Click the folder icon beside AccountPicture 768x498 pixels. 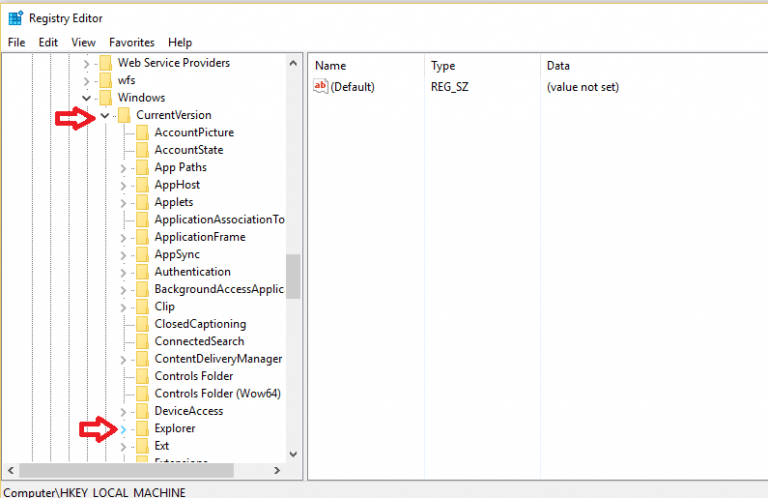point(142,133)
